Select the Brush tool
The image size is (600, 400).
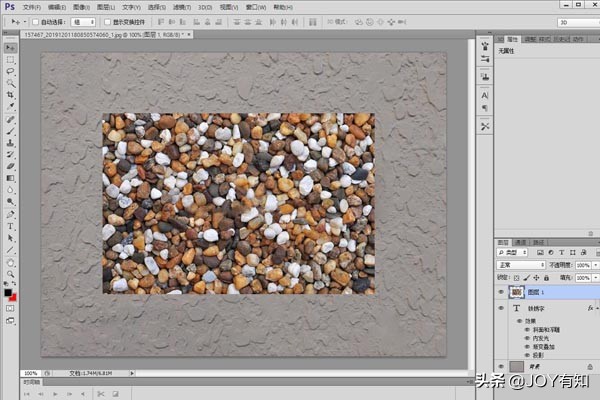click(10, 130)
